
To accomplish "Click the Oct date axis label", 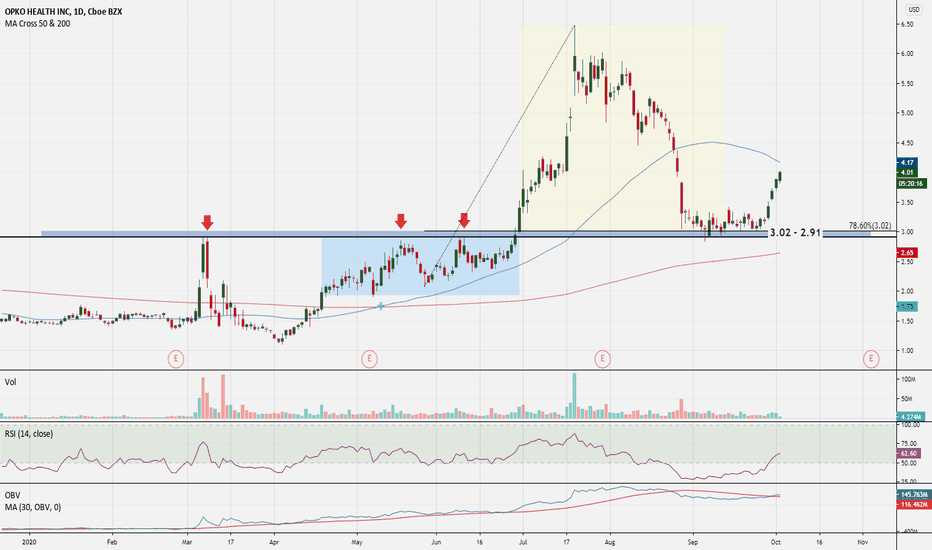I will pos(775,542).
